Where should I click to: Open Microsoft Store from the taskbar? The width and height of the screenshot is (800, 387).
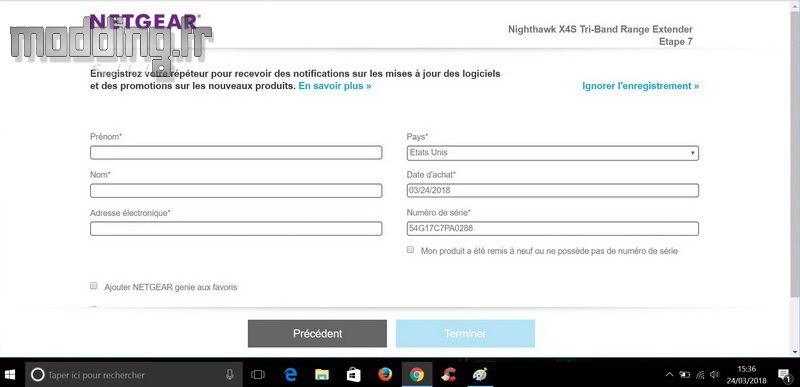[x=354, y=375]
